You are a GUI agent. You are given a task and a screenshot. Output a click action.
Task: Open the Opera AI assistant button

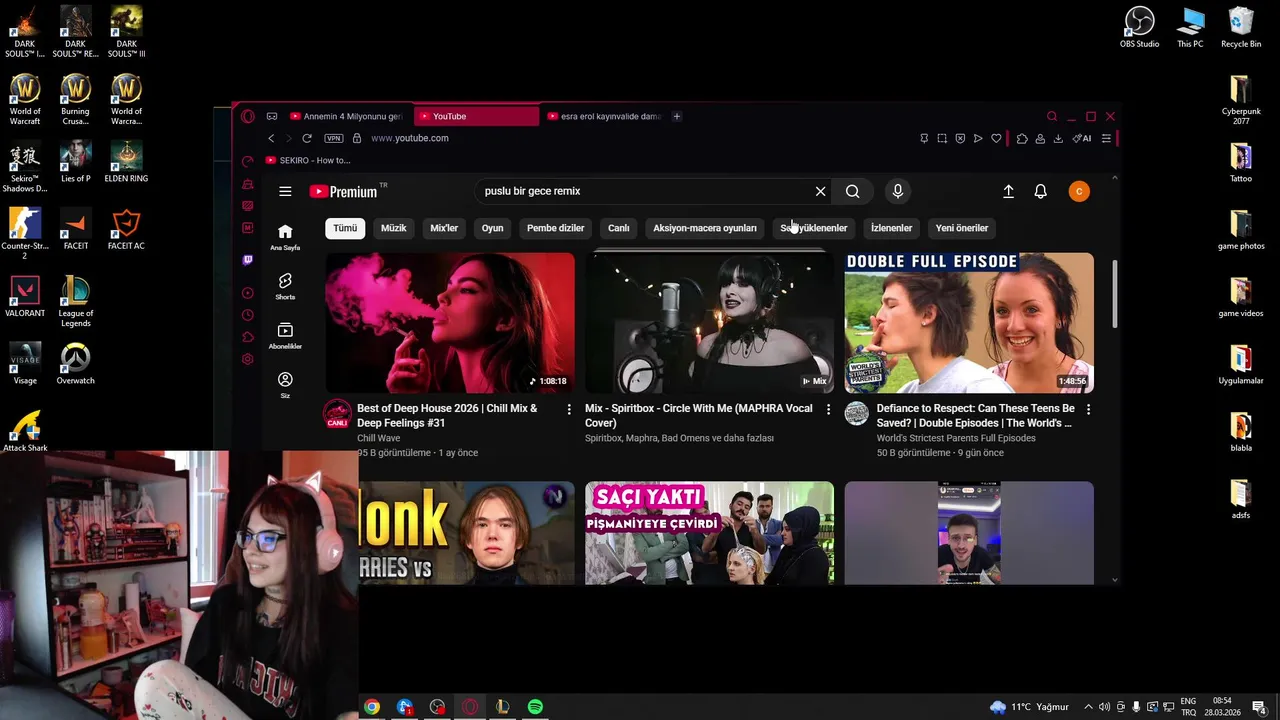pos(1082,138)
